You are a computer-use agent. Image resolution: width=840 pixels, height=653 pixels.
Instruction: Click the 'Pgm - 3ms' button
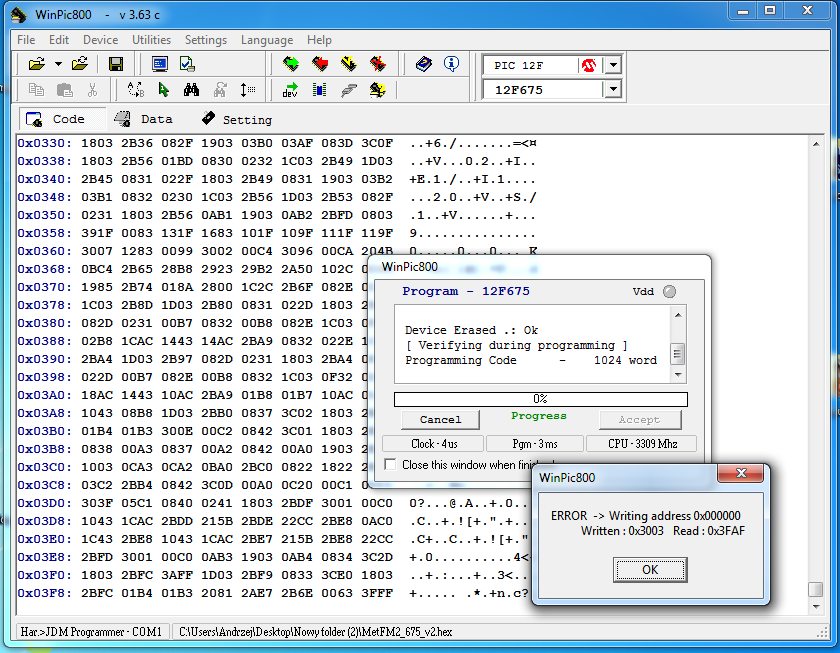(x=535, y=444)
